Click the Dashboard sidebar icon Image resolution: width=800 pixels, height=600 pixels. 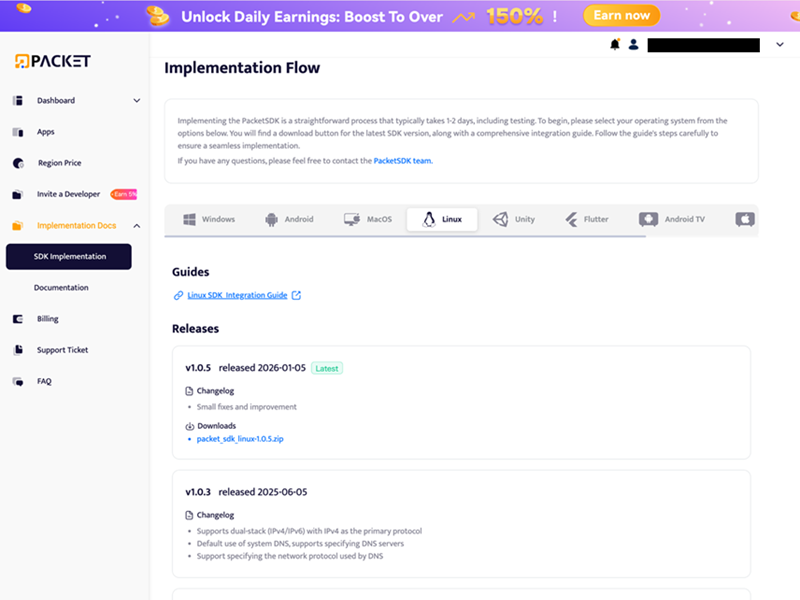[x=18, y=101]
